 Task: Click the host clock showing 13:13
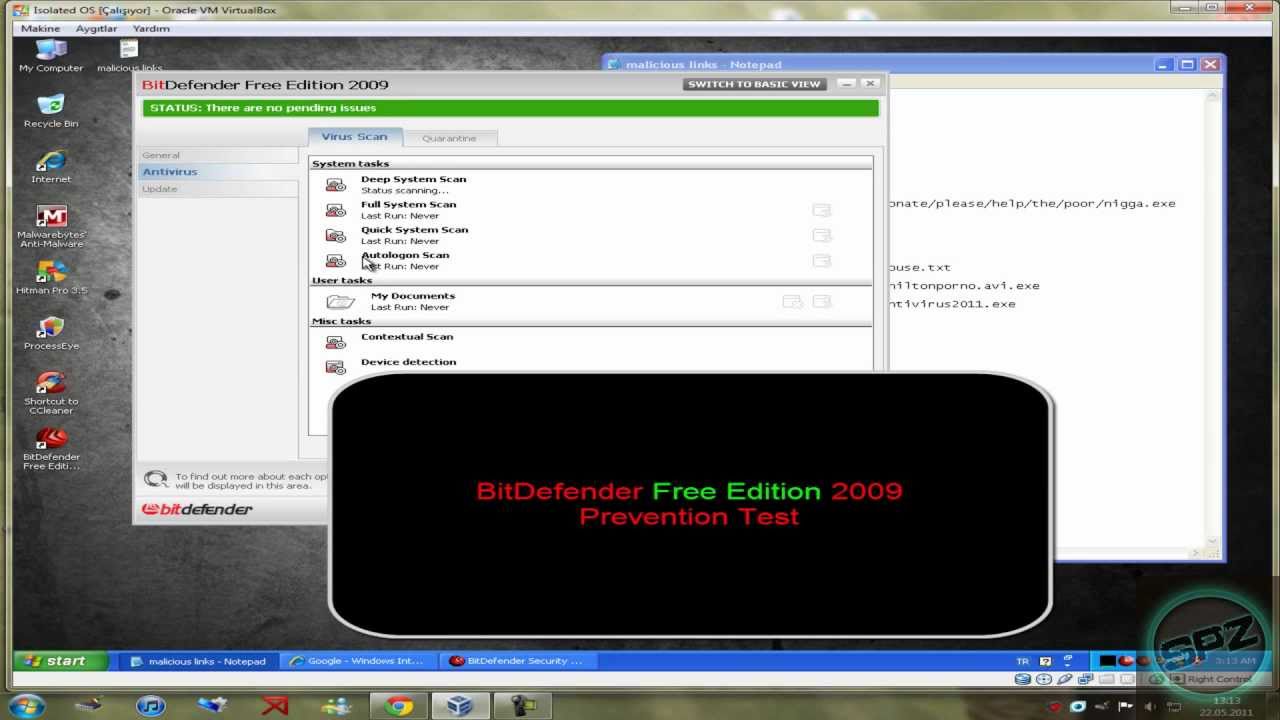[x=1226, y=701]
